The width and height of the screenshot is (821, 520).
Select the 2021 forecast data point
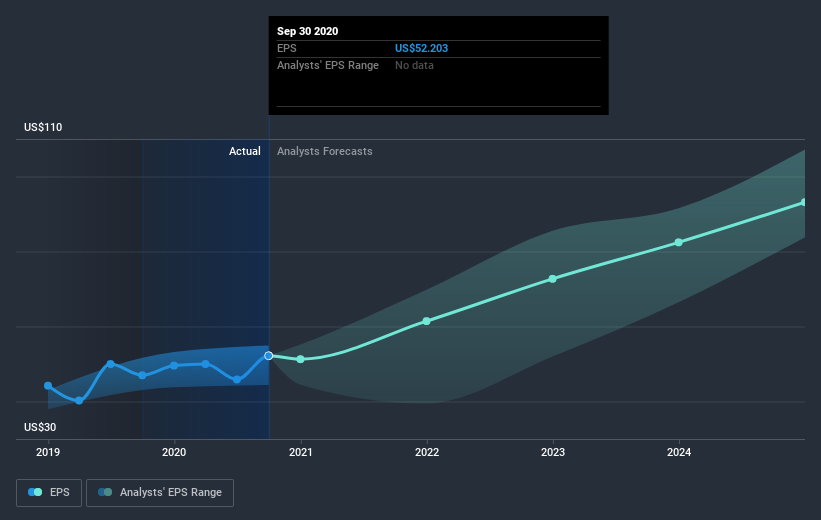[x=301, y=359]
